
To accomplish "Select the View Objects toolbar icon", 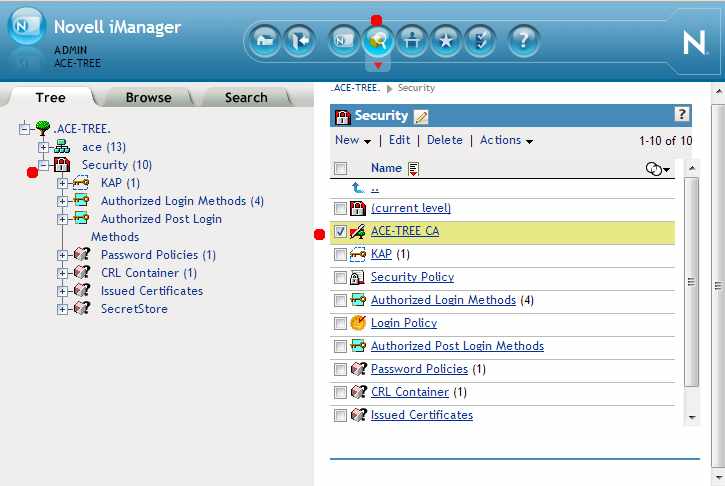I will (x=378, y=41).
